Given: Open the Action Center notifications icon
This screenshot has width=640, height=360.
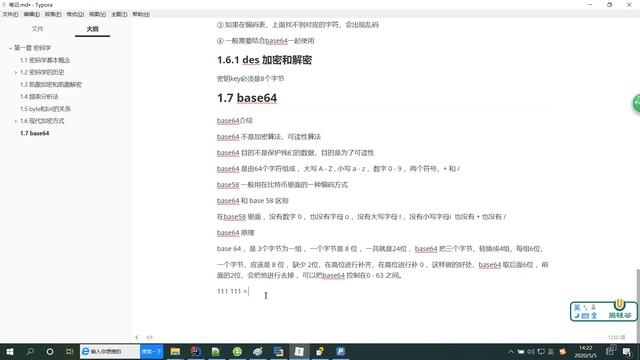Looking at the screenshot, I should [627, 351].
